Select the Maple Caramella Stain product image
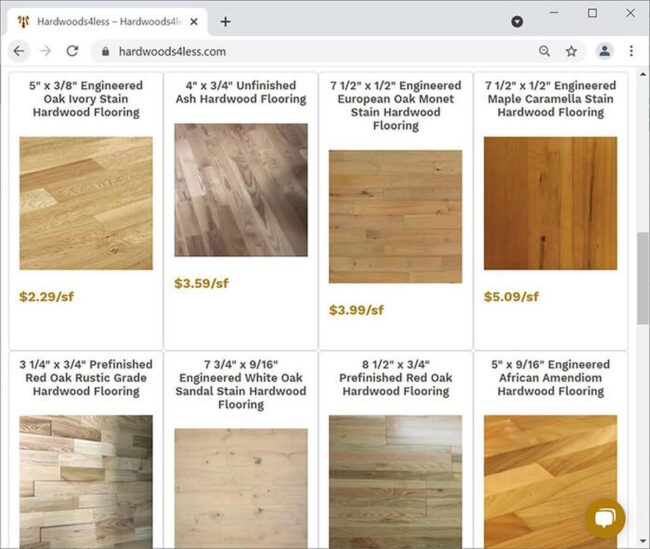 550,203
